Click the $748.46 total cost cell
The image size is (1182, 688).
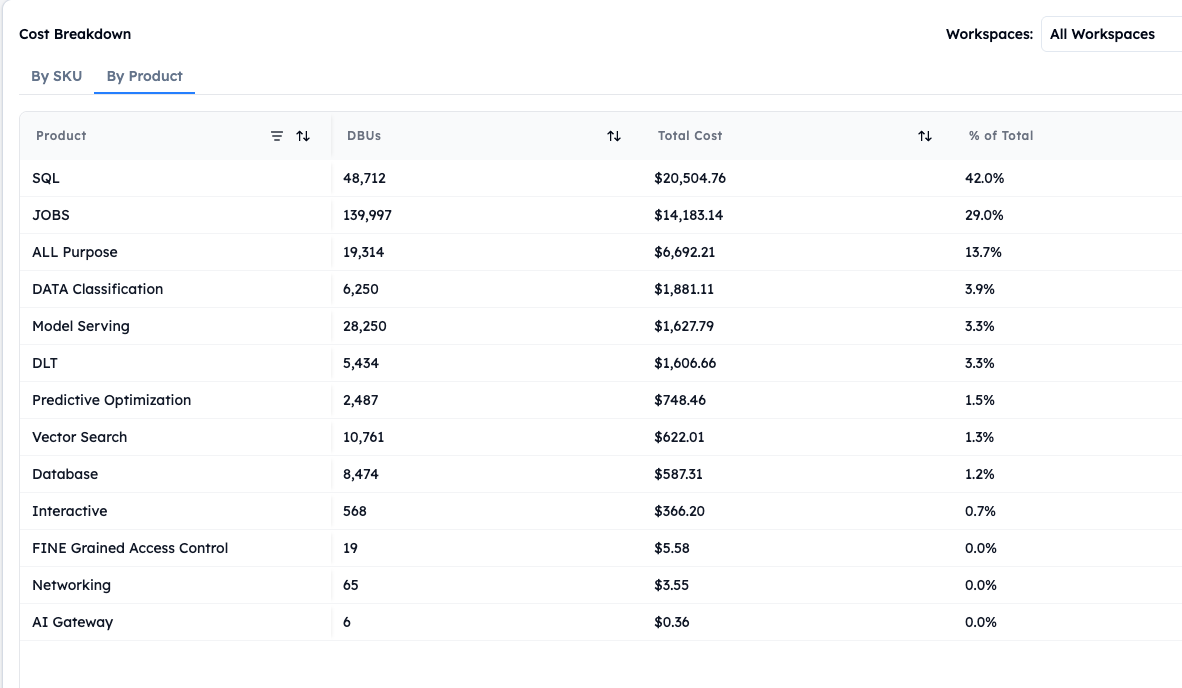coord(680,400)
